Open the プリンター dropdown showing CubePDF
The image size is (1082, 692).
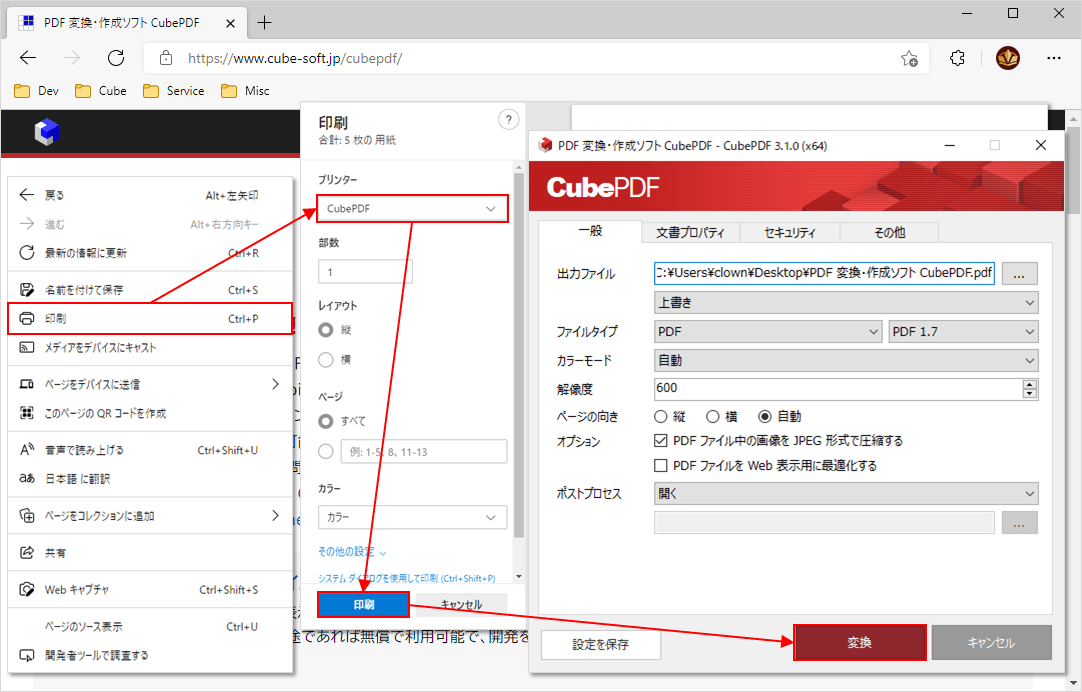pos(412,208)
